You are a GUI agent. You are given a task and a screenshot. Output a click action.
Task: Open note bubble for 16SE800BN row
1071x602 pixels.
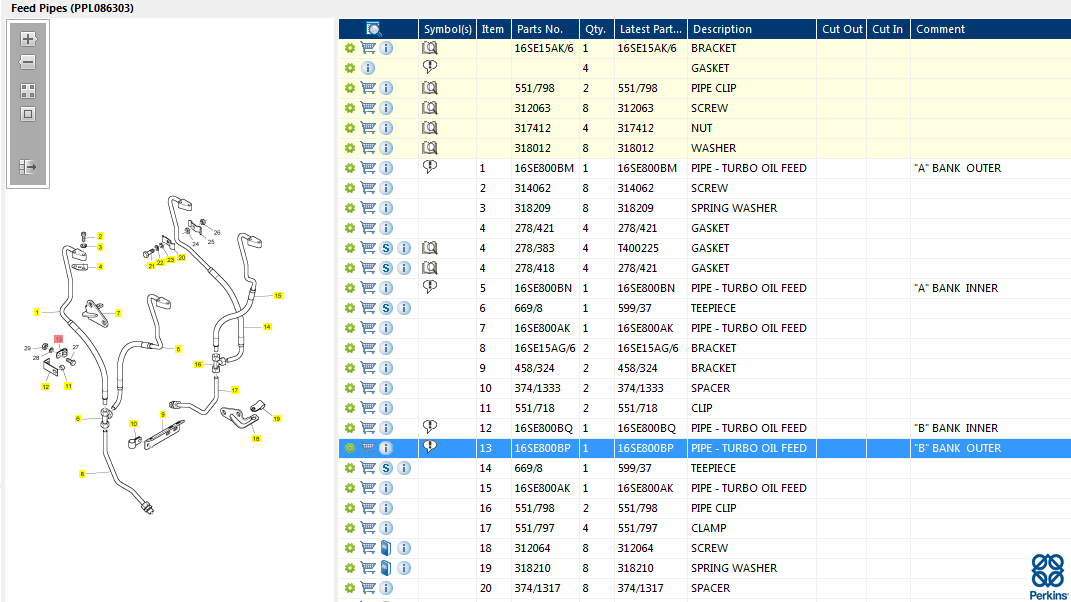click(430, 287)
